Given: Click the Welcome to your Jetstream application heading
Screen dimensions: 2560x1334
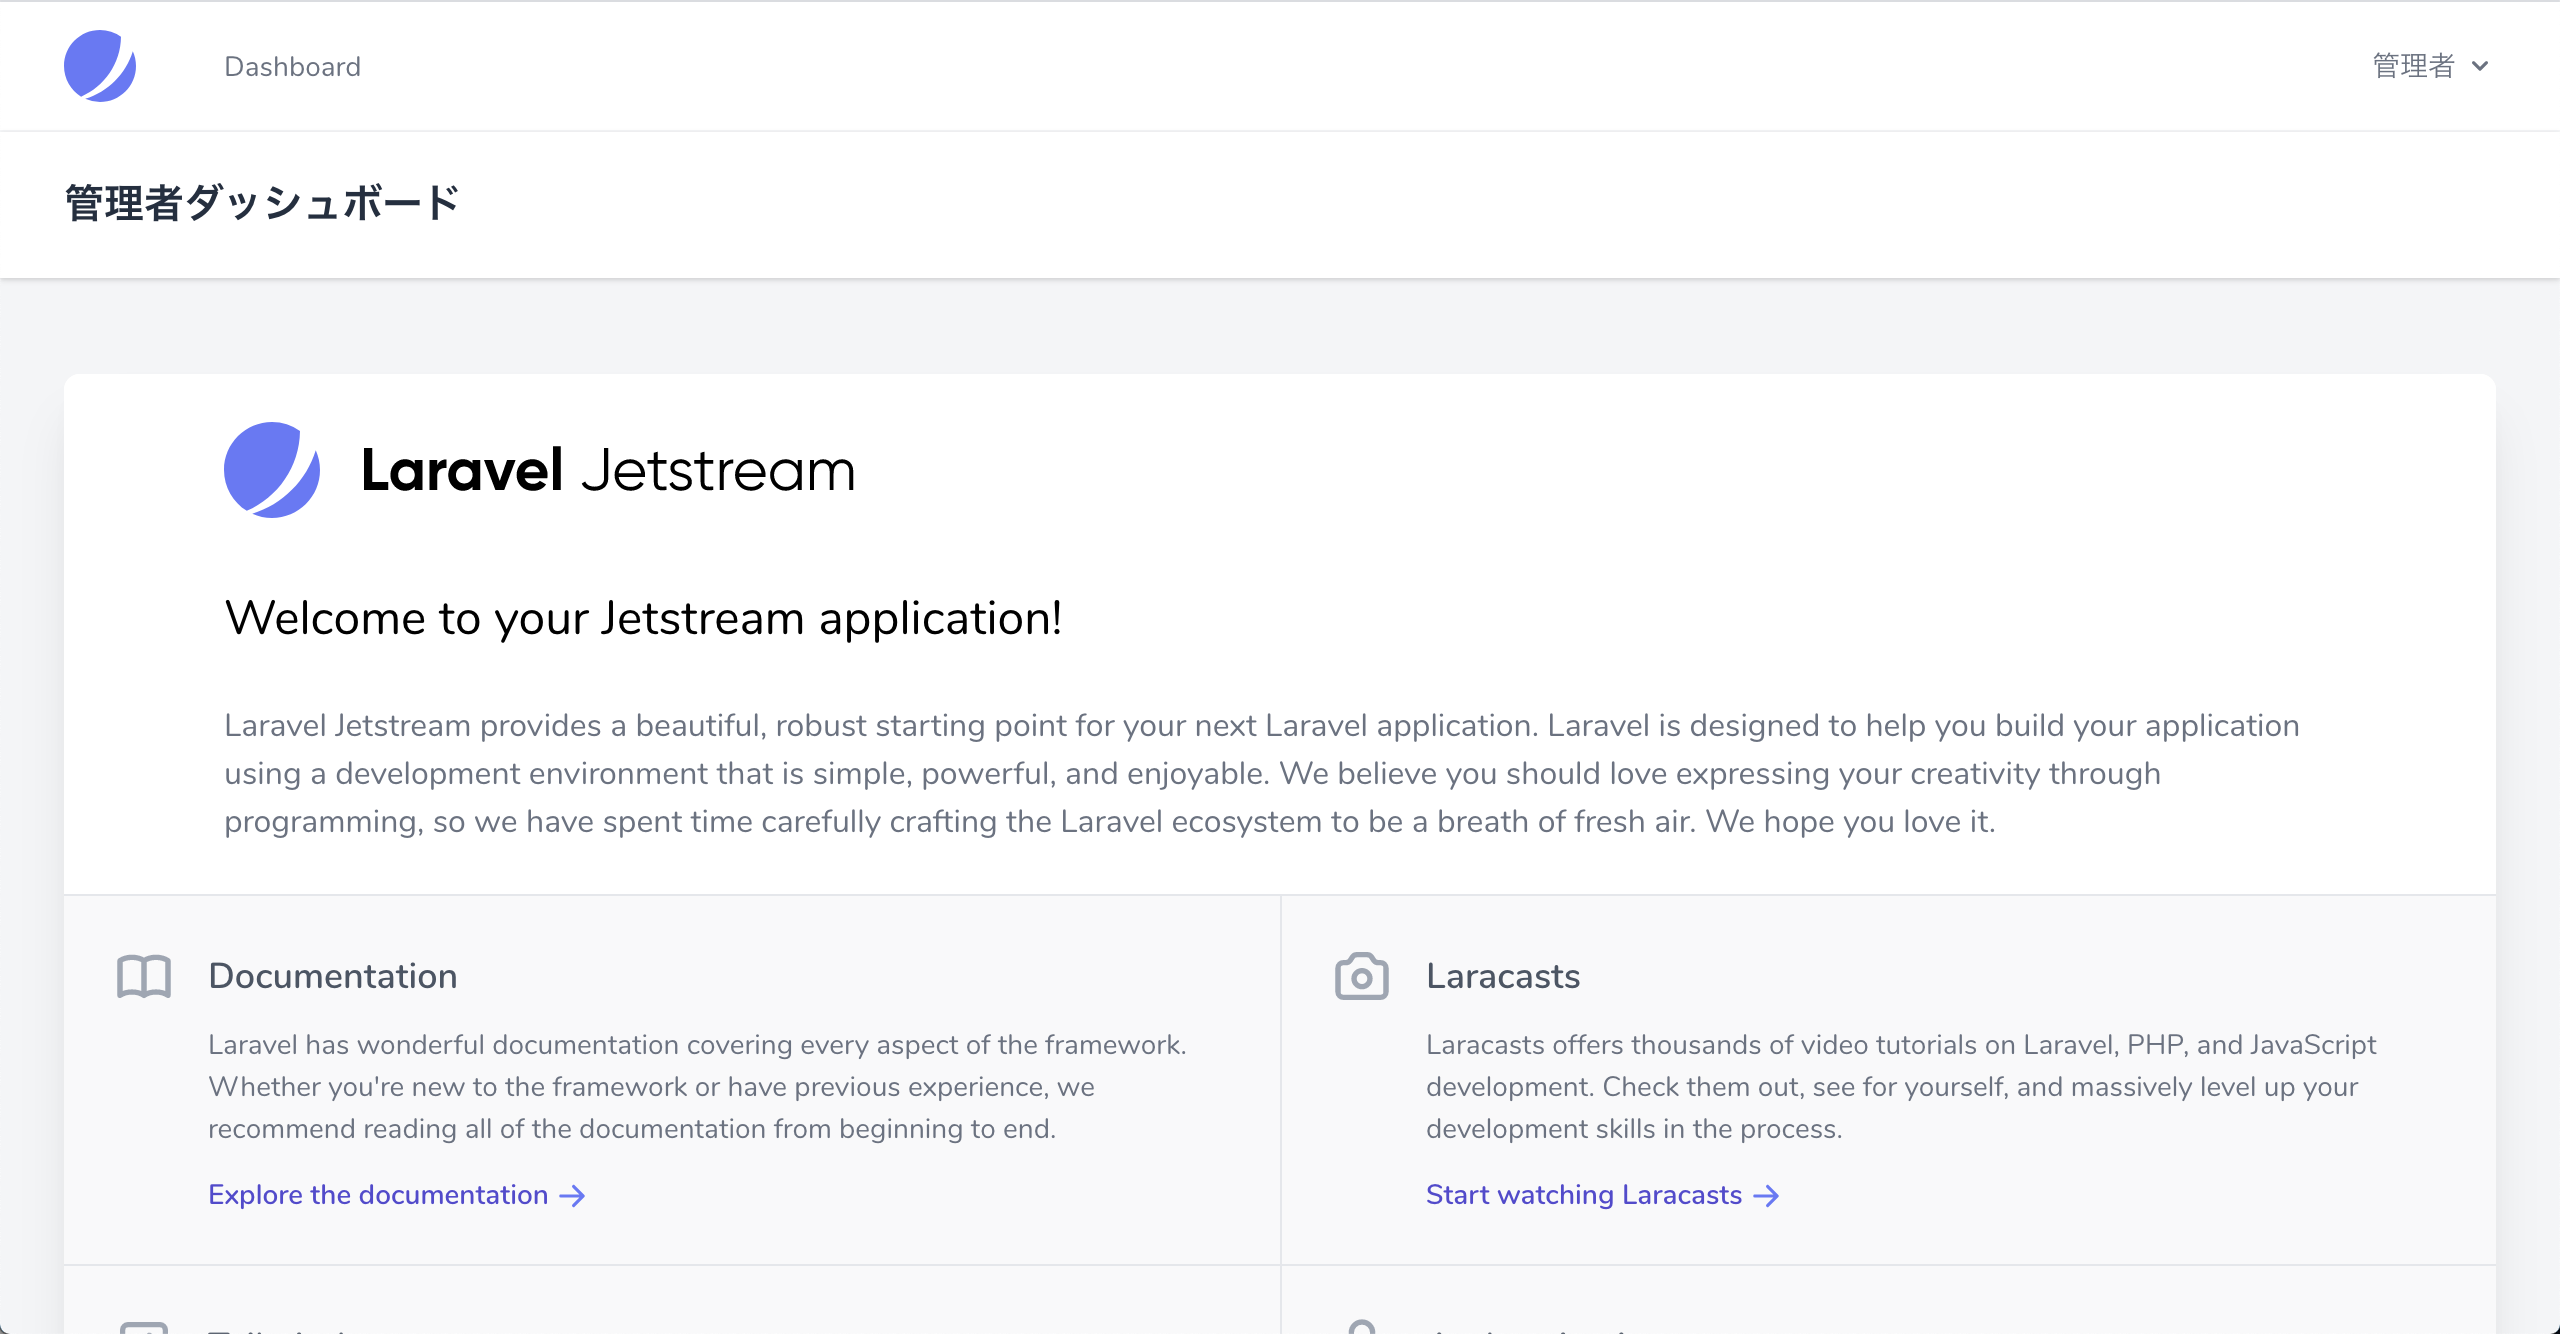Looking at the screenshot, I should (643, 618).
